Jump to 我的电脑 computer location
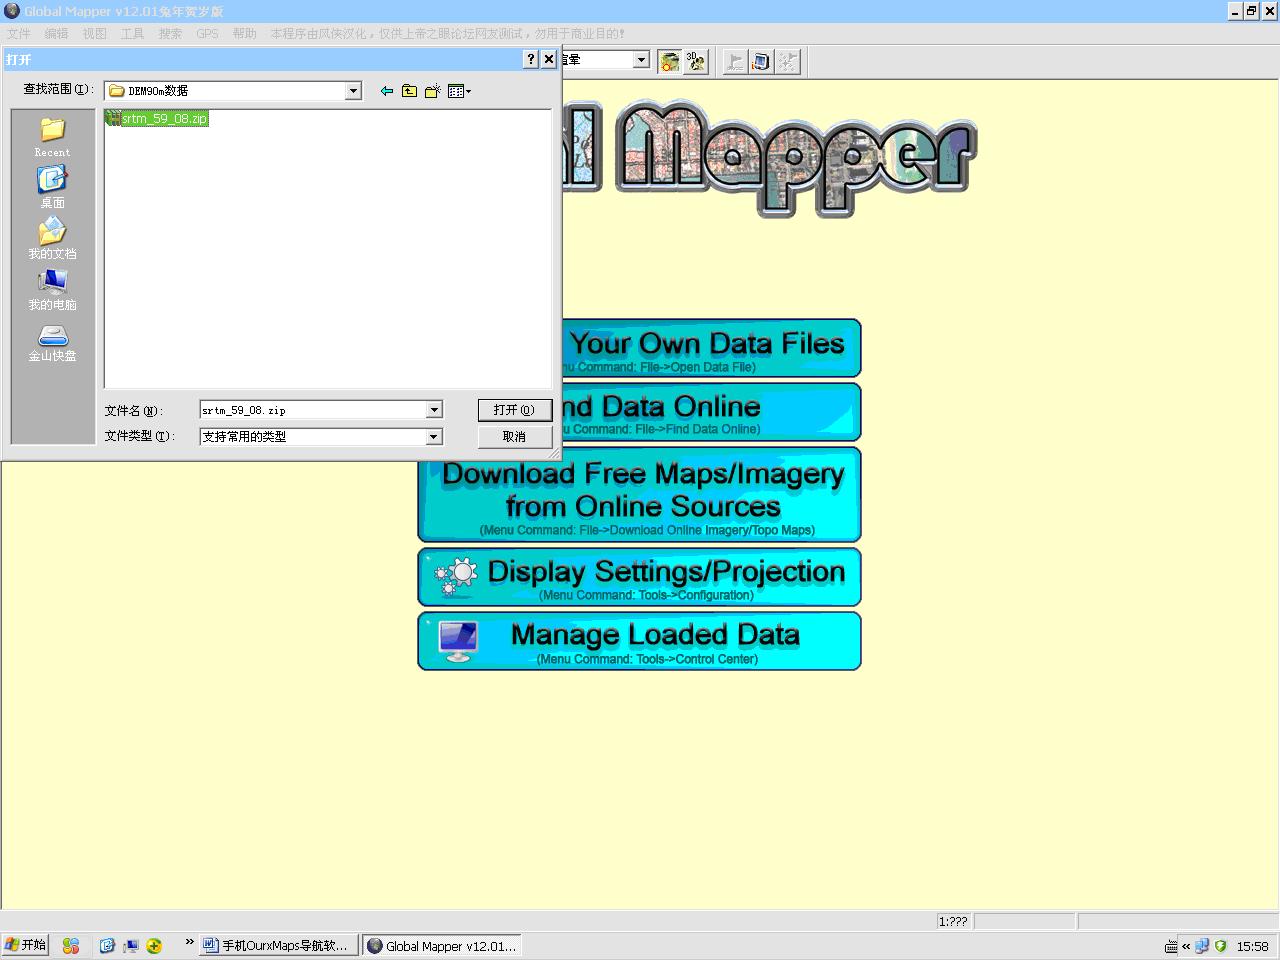 [52, 290]
